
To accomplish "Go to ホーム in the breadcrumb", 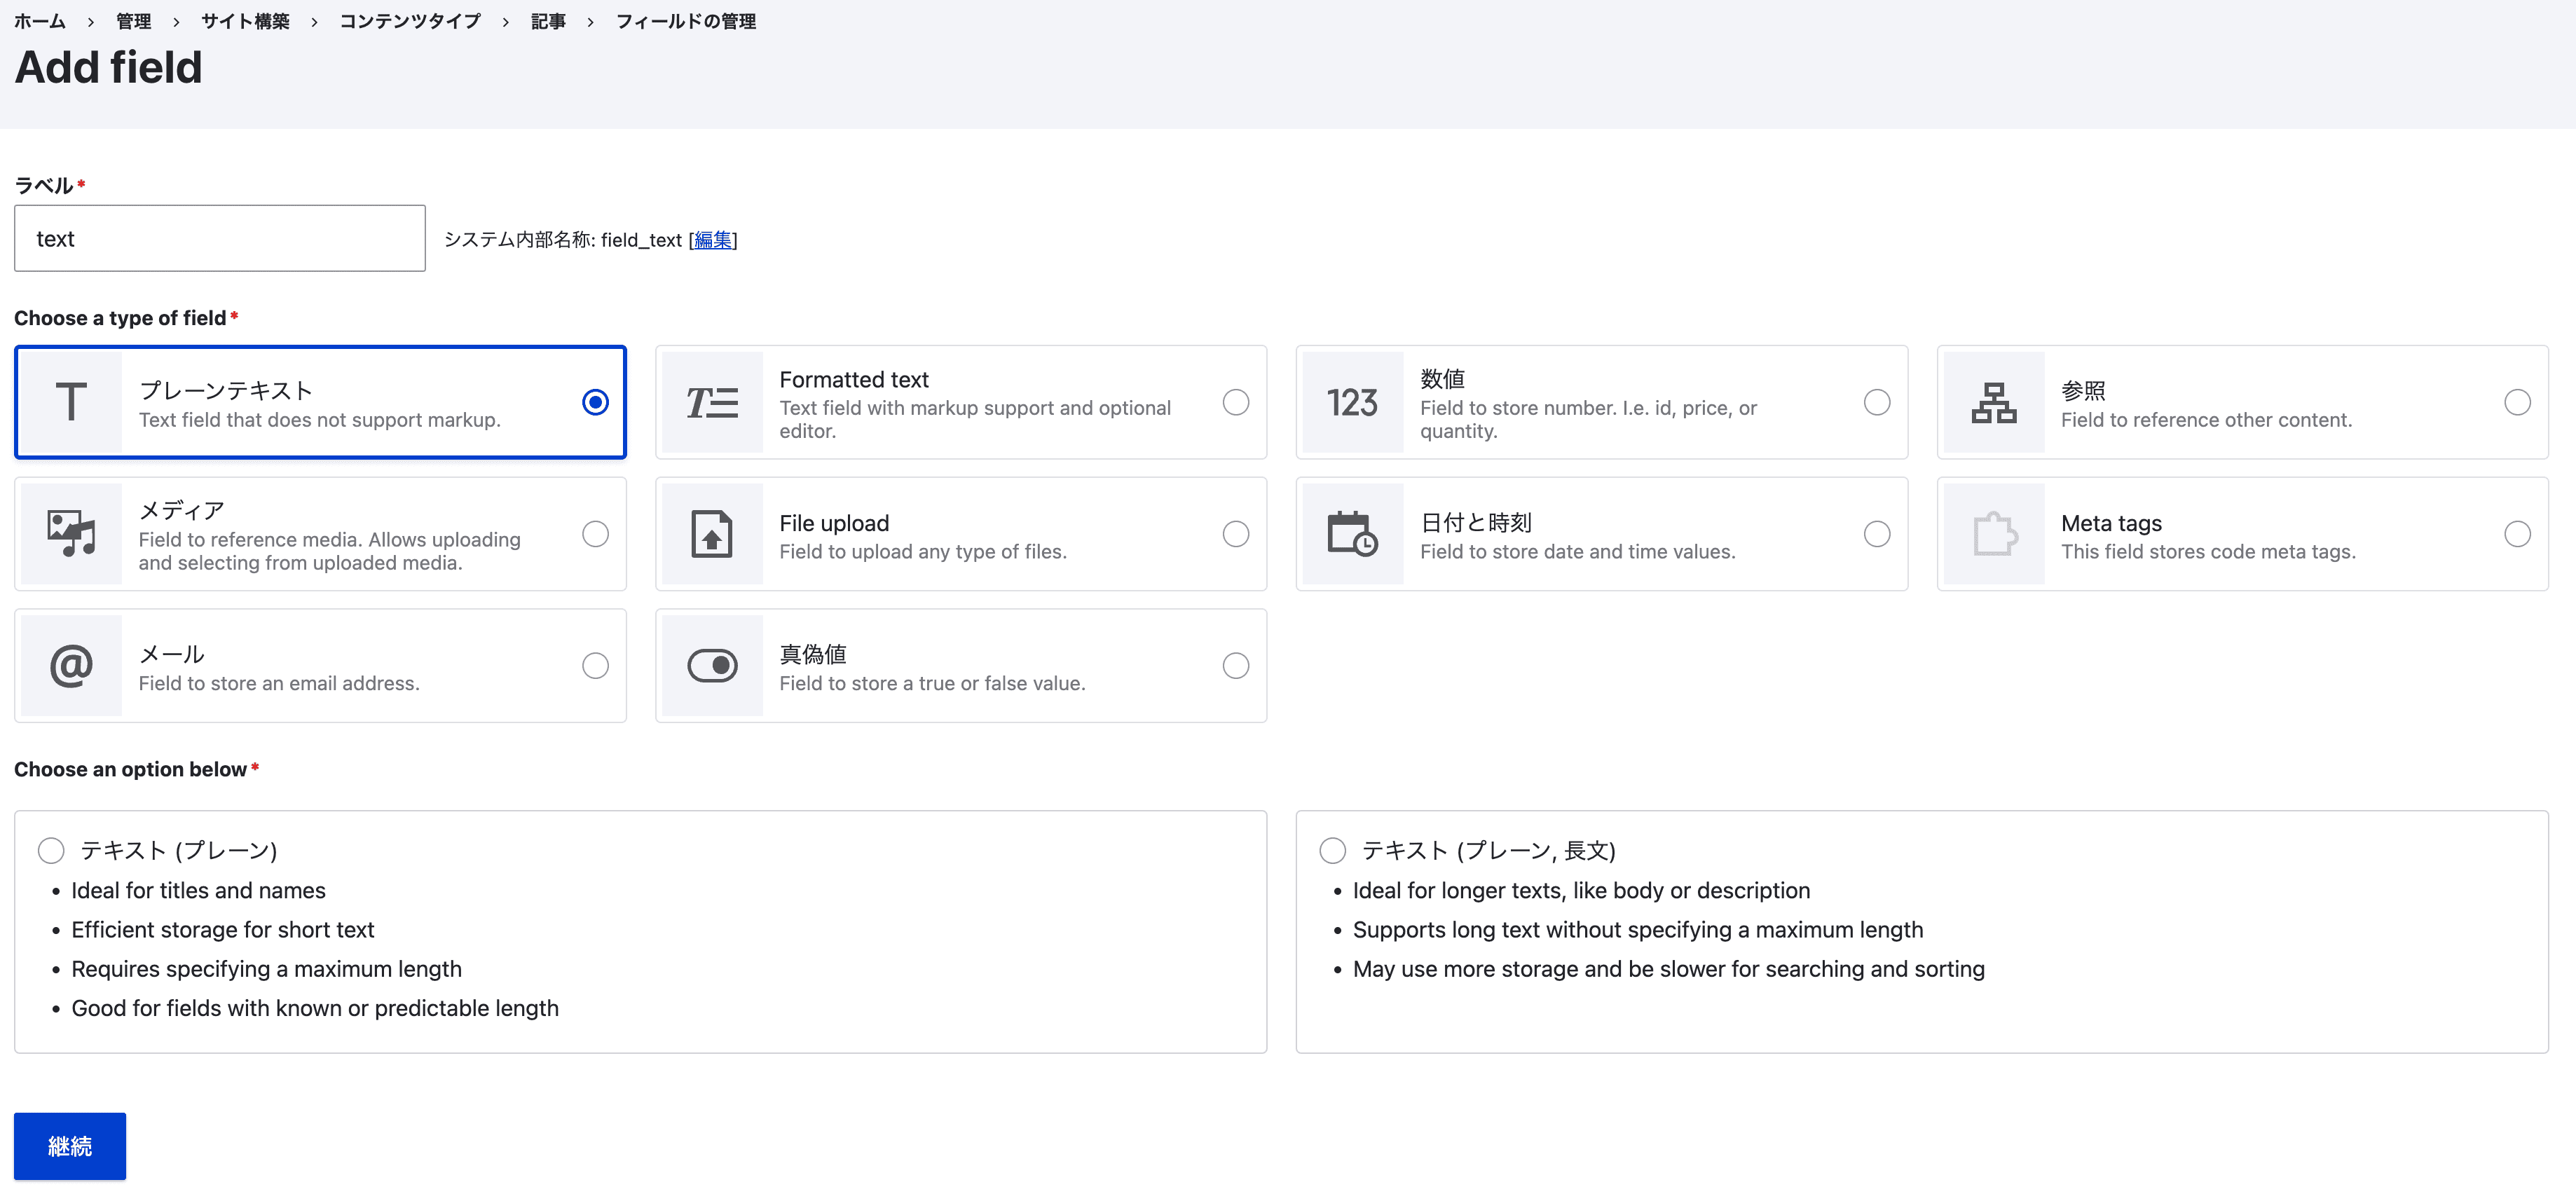I will pos(40,21).
